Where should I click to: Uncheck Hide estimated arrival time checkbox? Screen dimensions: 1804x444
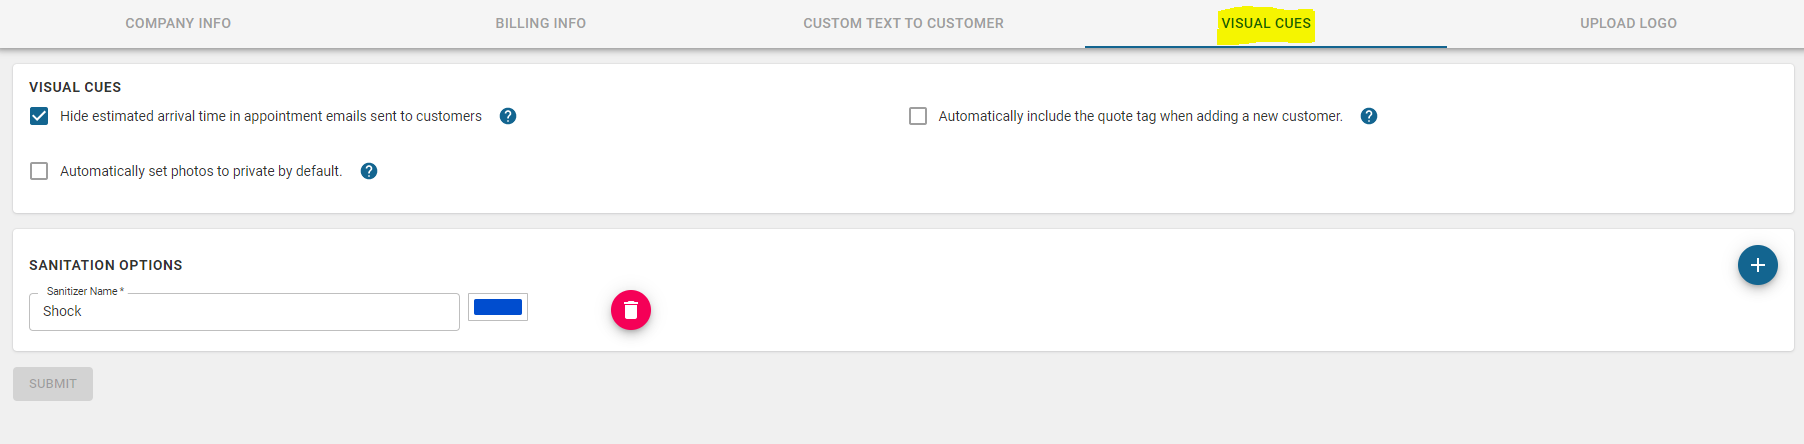click(39, 116)
